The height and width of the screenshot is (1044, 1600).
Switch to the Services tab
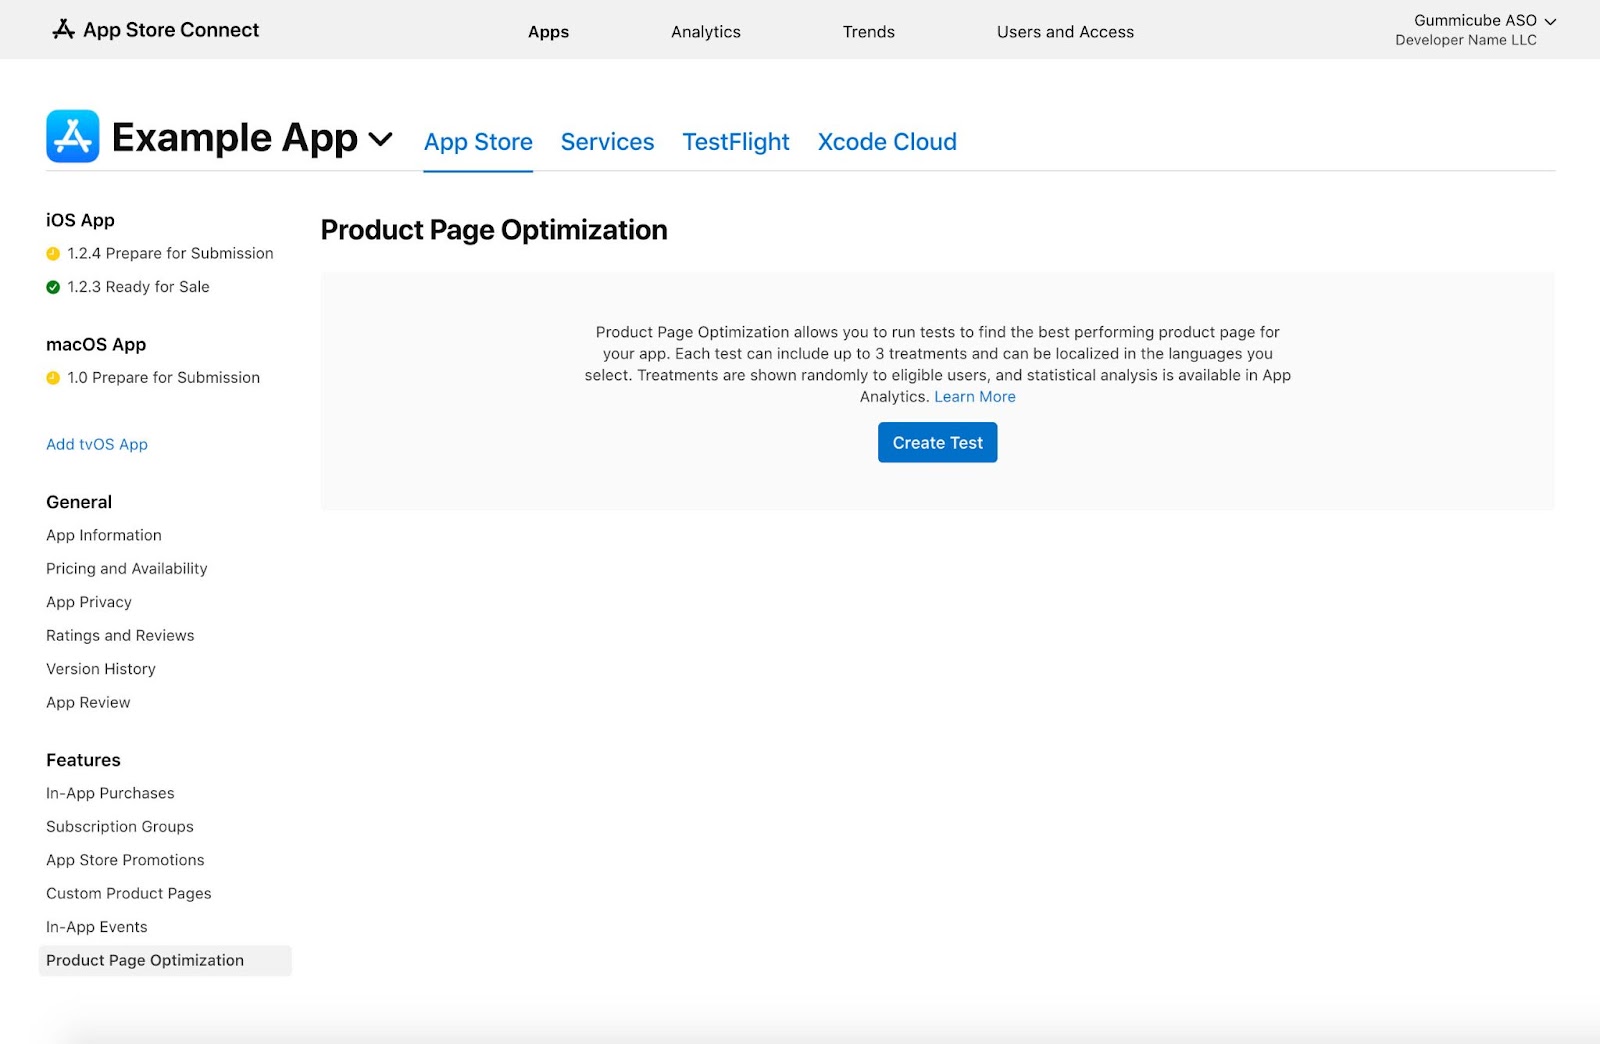[x=607, y=142]
